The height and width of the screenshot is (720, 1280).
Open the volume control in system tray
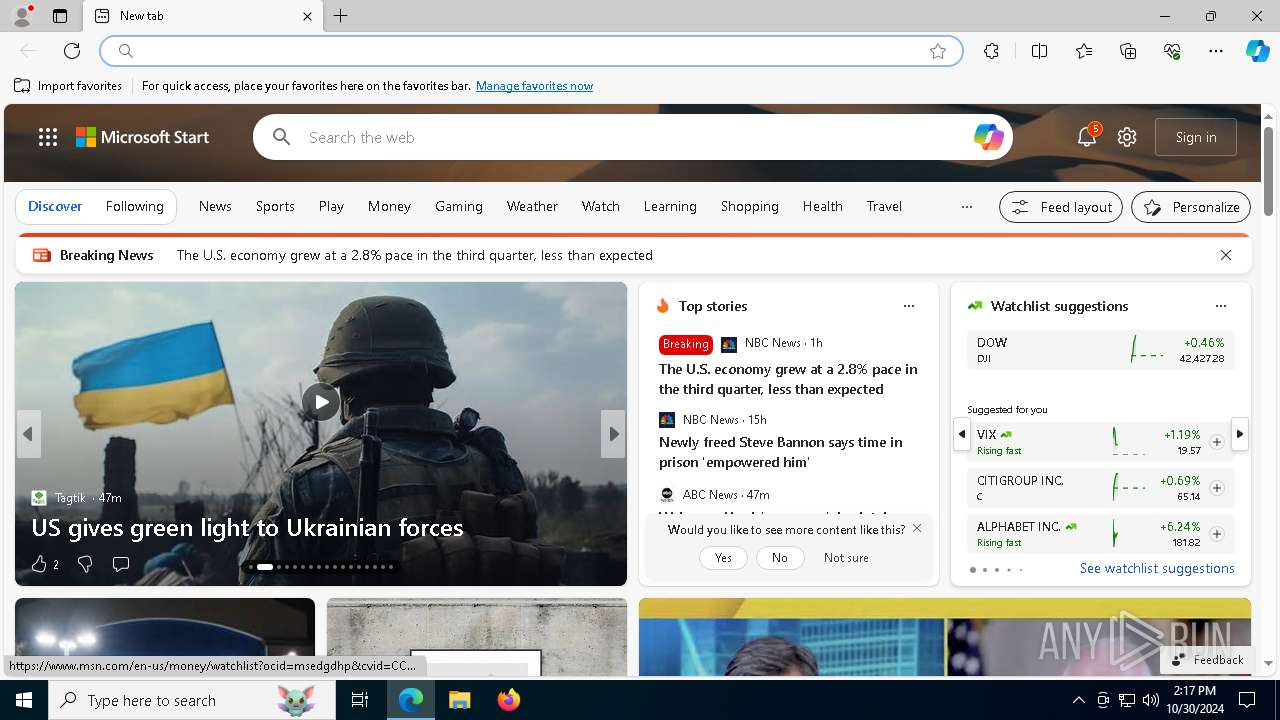pos(1150,700)
